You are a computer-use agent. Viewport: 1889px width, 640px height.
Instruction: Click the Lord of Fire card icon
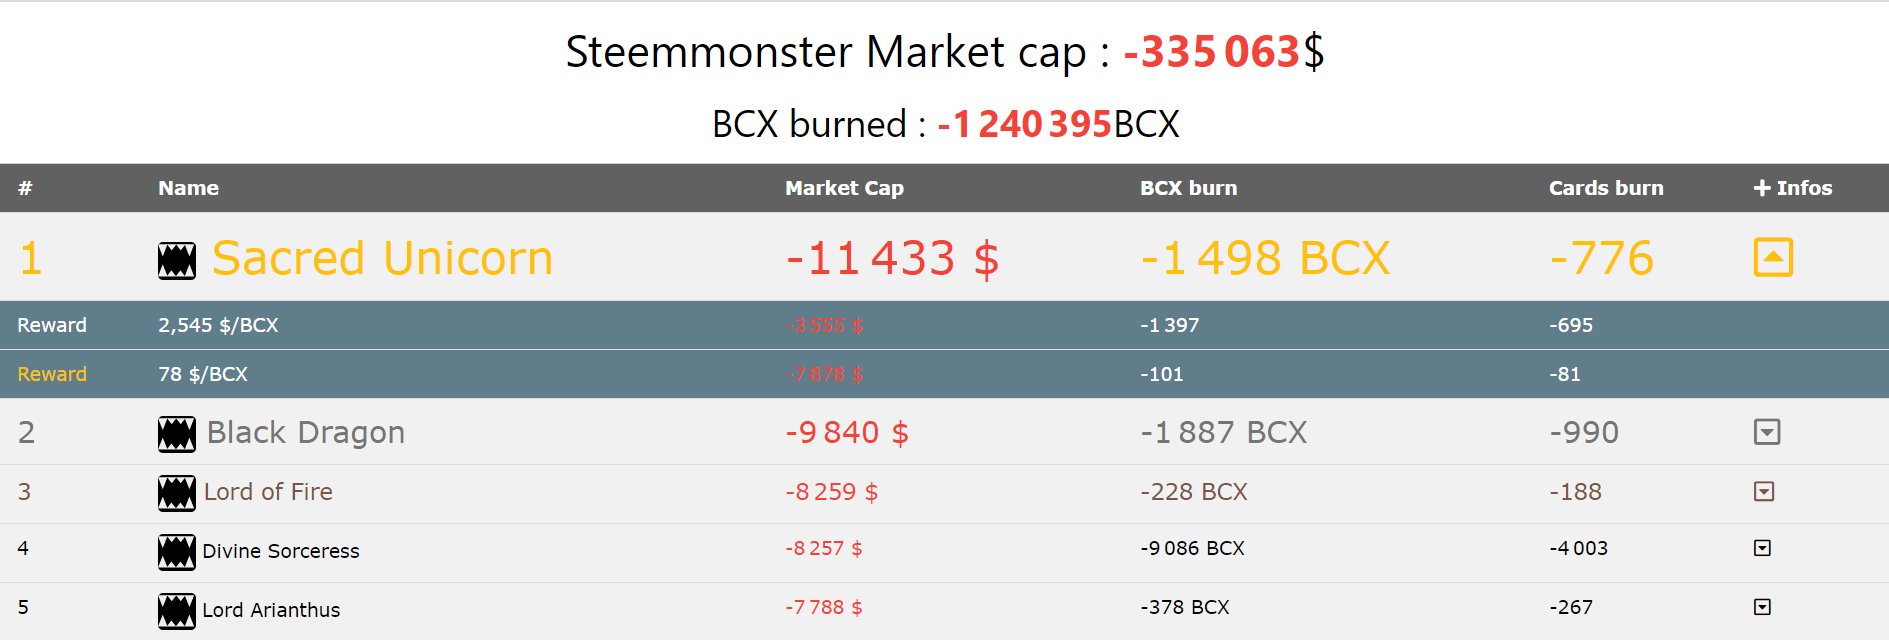(x=175, y=491)
